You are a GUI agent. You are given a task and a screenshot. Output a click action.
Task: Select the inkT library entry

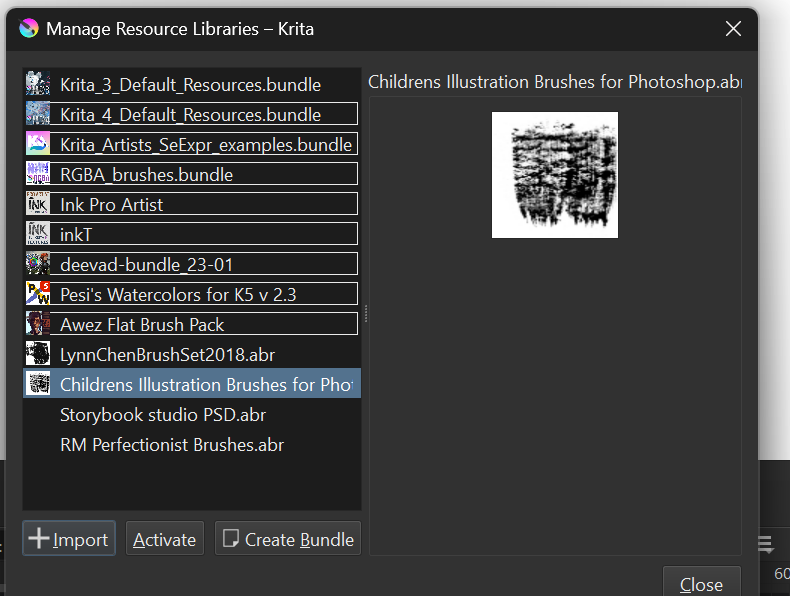click(x=192, y=234)
